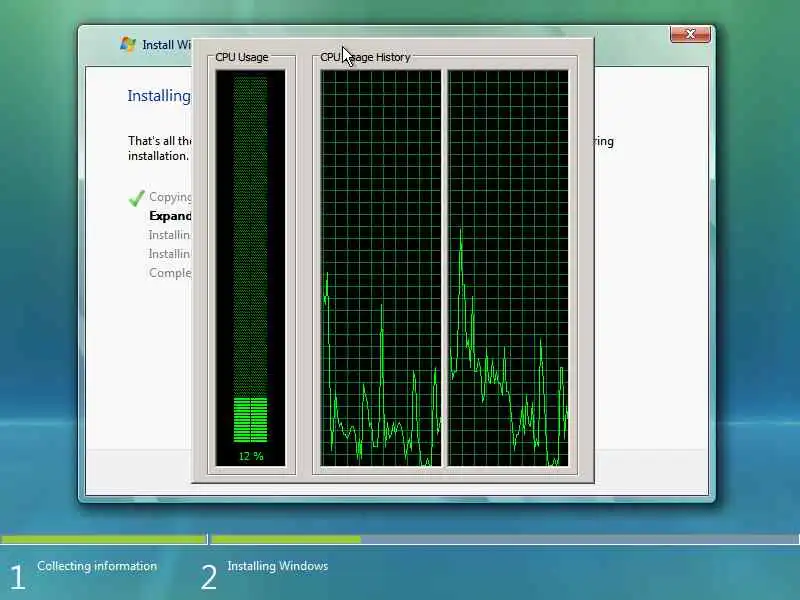
Task: Click the CPU Usage group label
Action: click(x=242, y=57)
